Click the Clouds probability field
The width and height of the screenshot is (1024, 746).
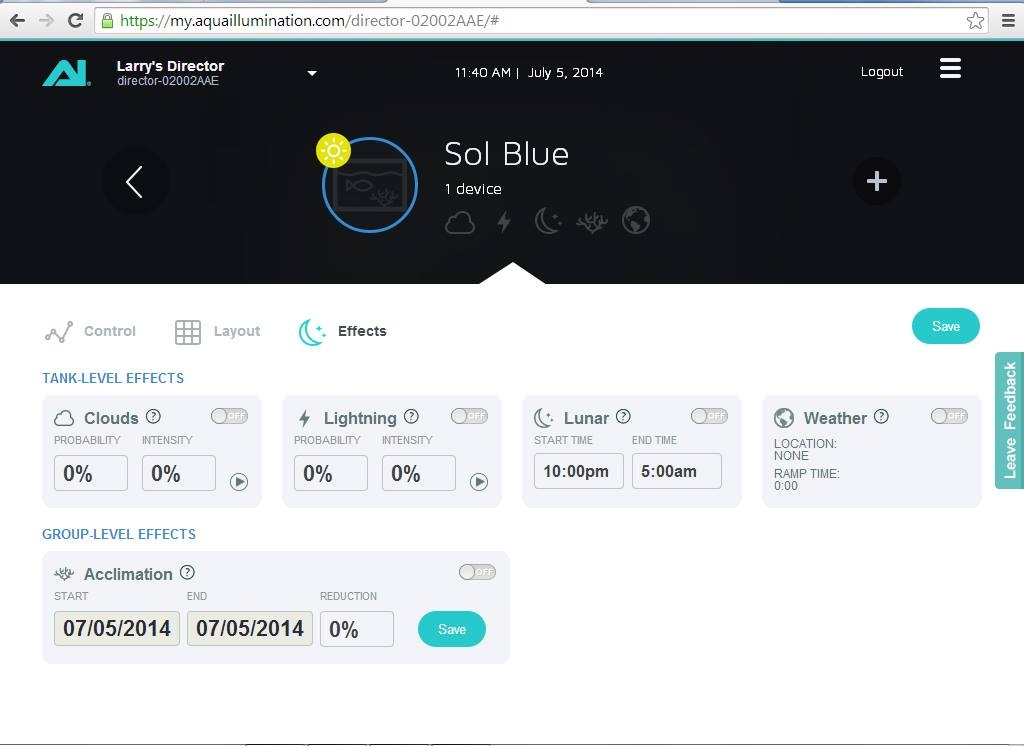(91, 473)
